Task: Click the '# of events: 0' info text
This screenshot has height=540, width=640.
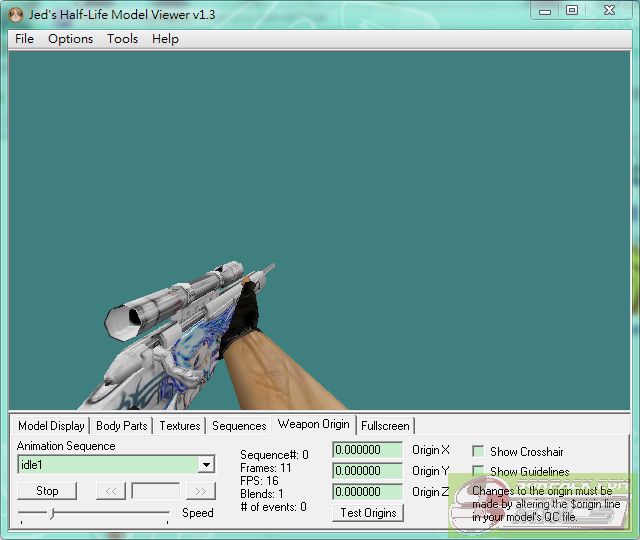Action: (x=273, y=507)
